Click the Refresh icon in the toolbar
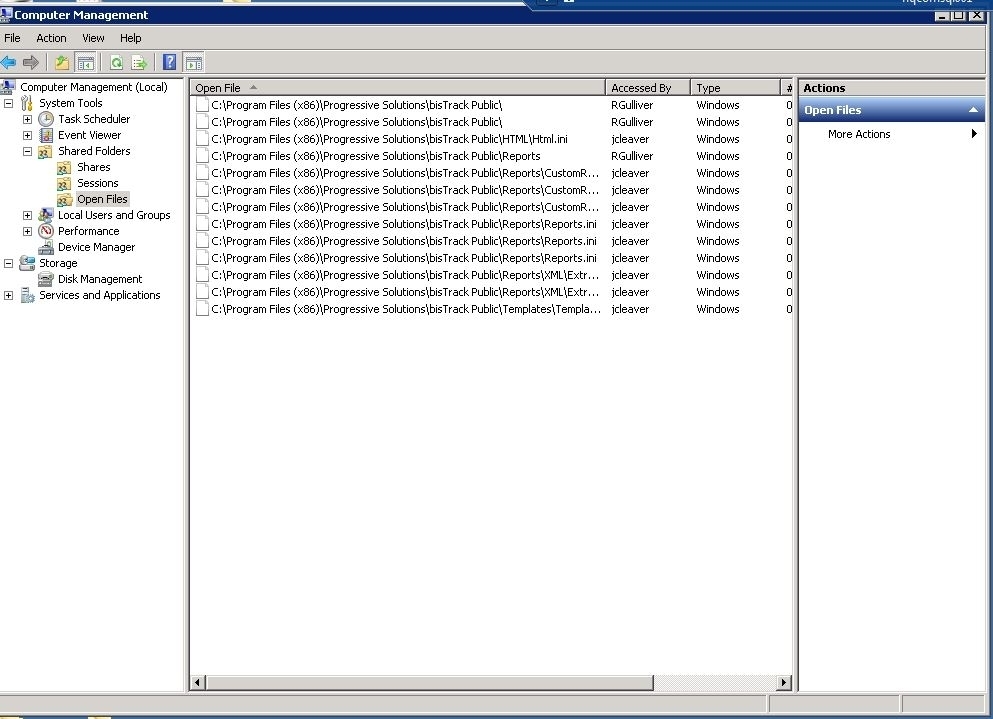993x719 pixels. pyautogui.click(x=115, y=62)
